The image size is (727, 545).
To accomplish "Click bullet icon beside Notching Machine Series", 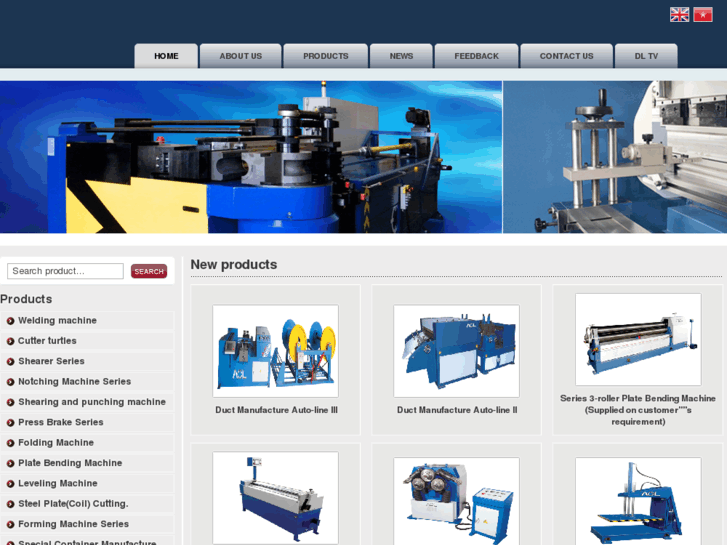I will click(x=10, y=382).
